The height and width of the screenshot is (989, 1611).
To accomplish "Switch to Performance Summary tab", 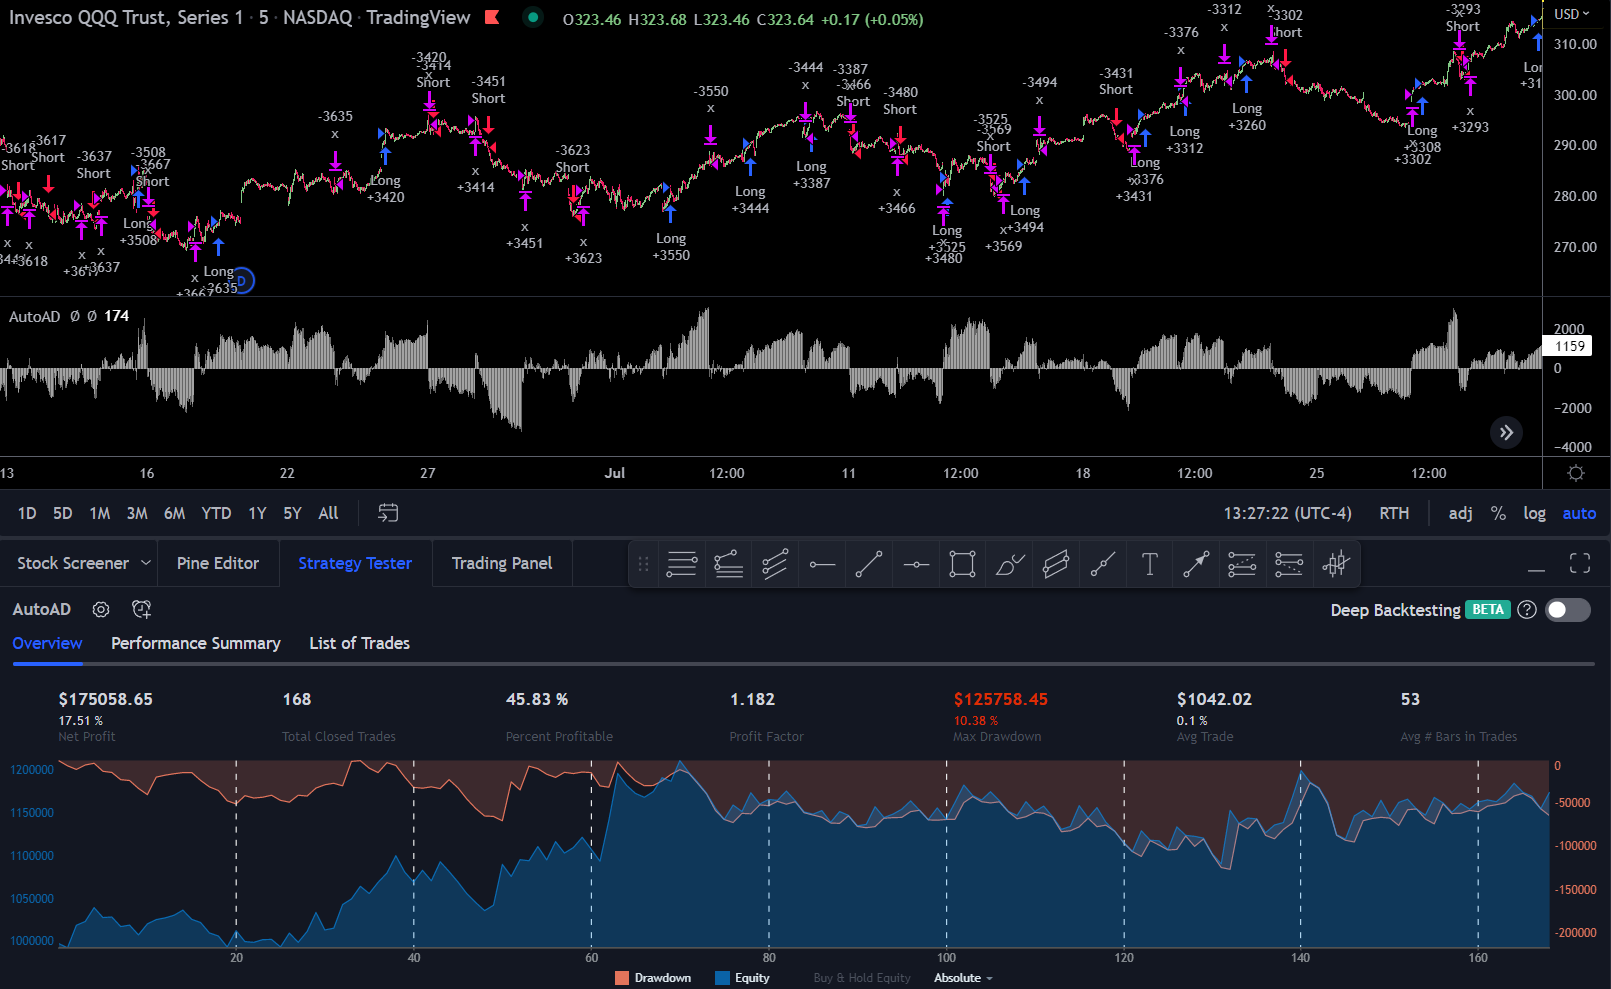I will 196,643.
